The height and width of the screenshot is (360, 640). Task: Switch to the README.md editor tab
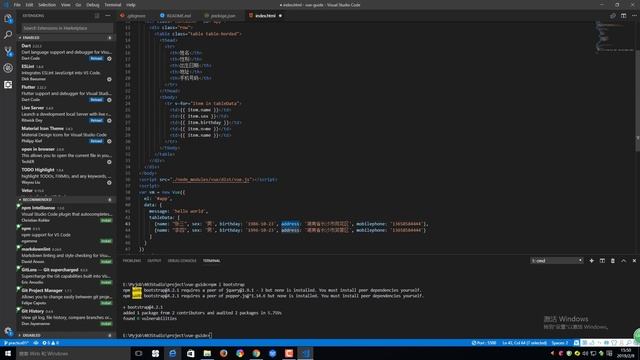point(178,16)
